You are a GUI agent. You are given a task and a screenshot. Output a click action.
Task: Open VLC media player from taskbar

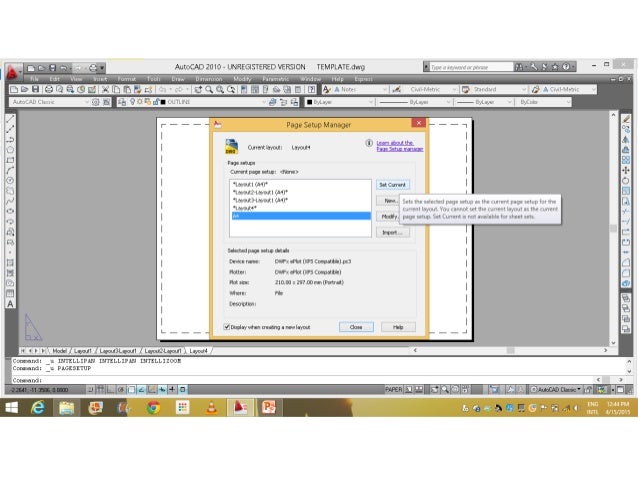pos(211,407)
